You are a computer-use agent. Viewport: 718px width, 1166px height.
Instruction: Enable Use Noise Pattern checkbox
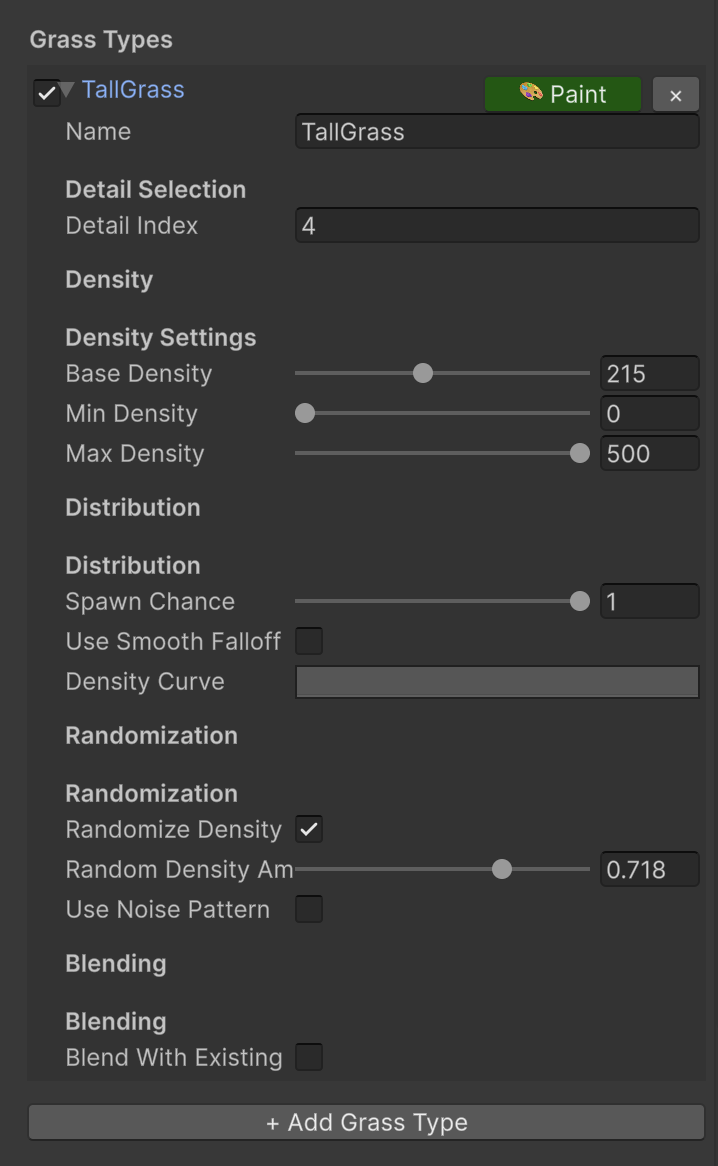(309, 909)
